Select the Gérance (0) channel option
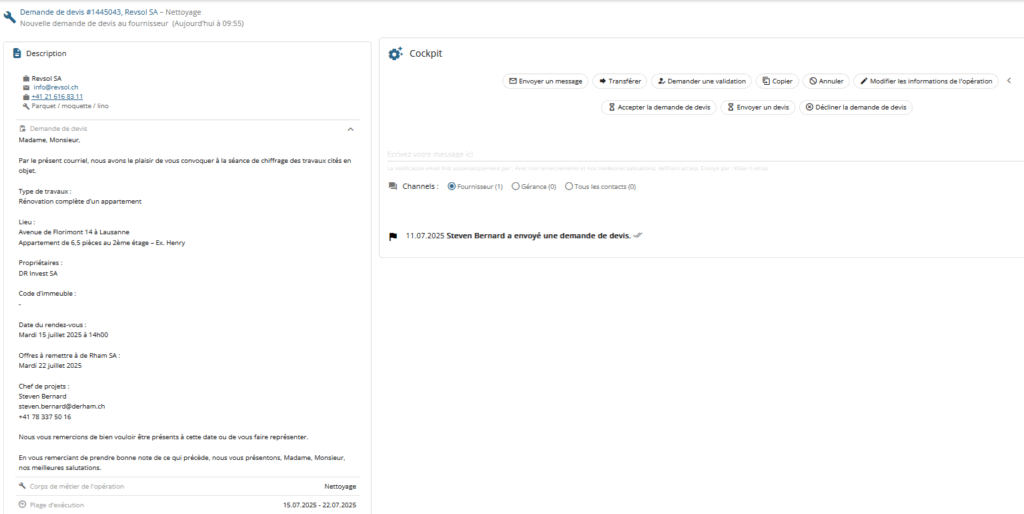The image size is (1024, 514). 516,186
